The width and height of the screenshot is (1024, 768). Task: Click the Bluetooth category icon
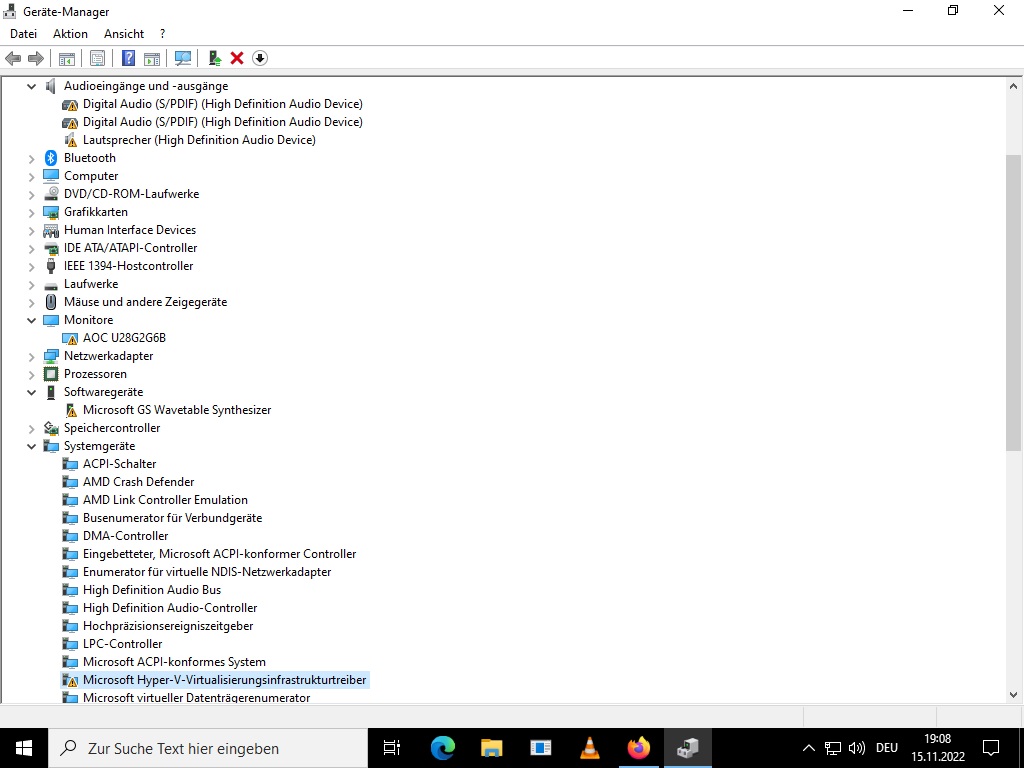click(x=51, y=158)
